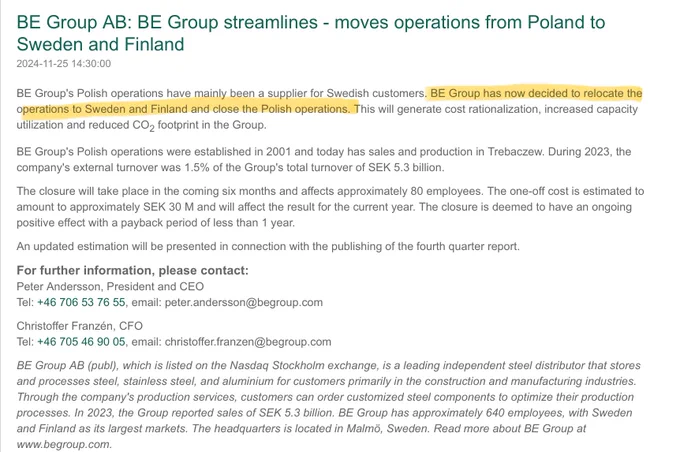Click the text 'approximately 80 employees'
The image size is (680, 452).
click(x=409, y=191)
